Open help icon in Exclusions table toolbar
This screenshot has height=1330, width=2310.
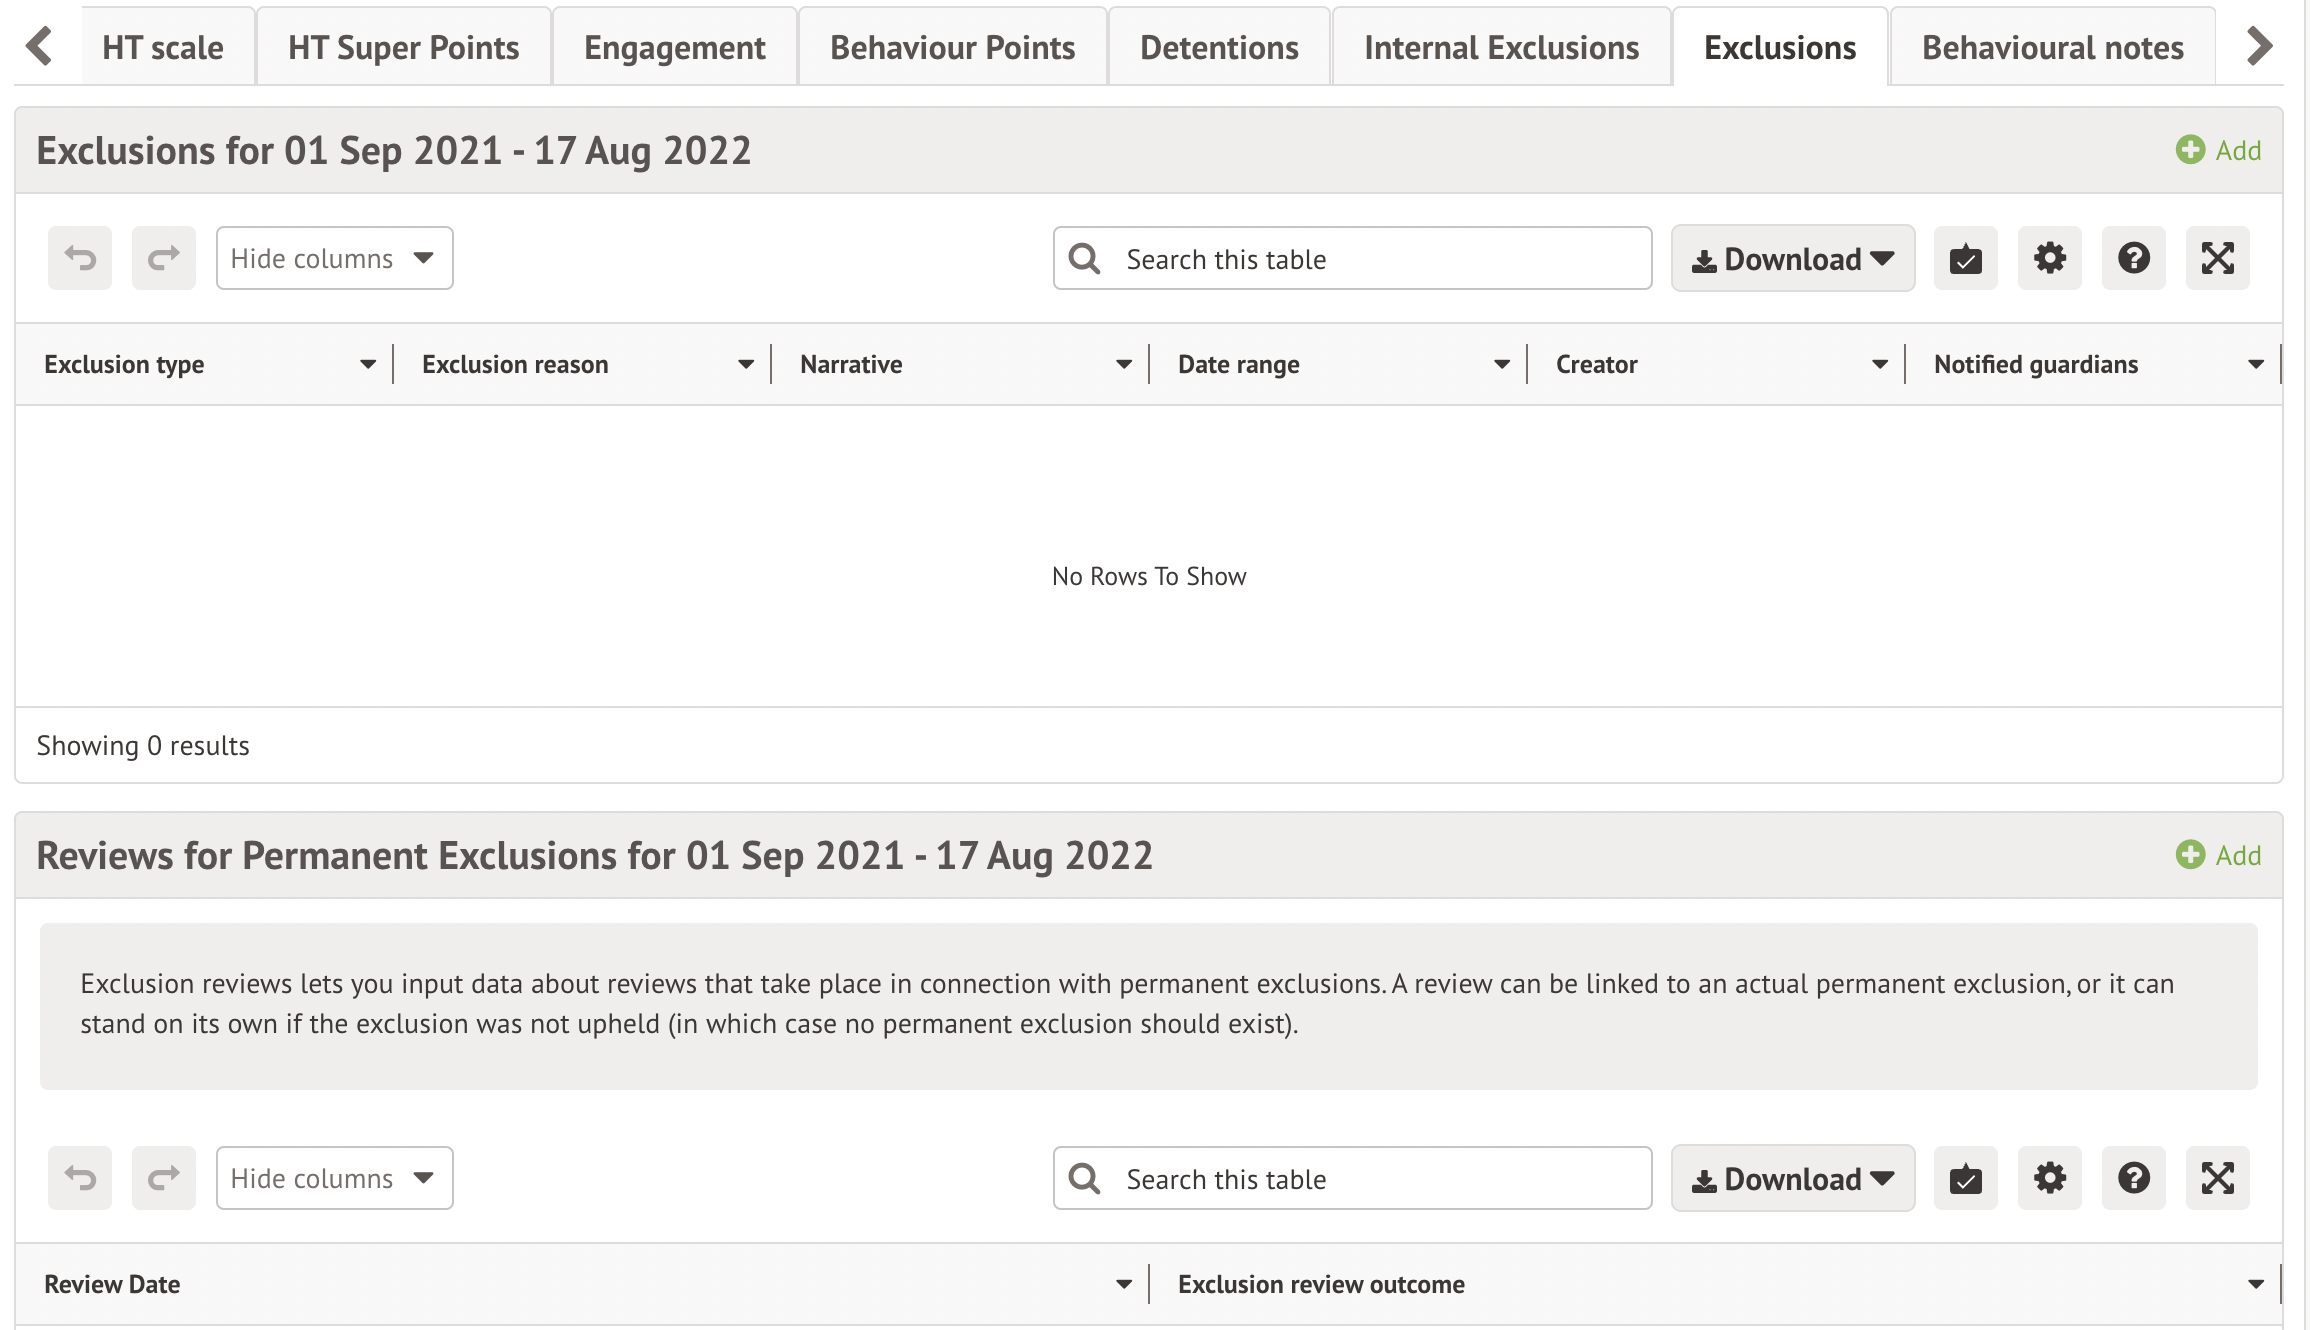tap(2133, 258)
